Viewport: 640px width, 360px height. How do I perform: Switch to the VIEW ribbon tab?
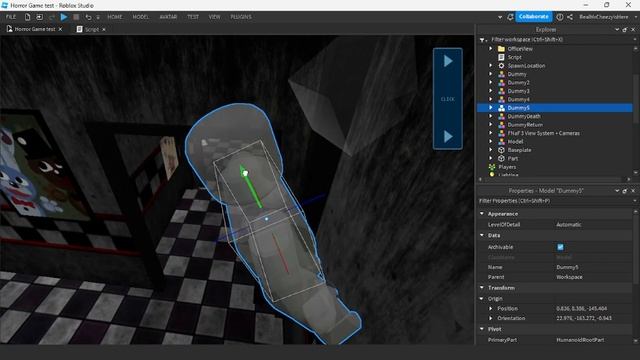pos(214,17)
